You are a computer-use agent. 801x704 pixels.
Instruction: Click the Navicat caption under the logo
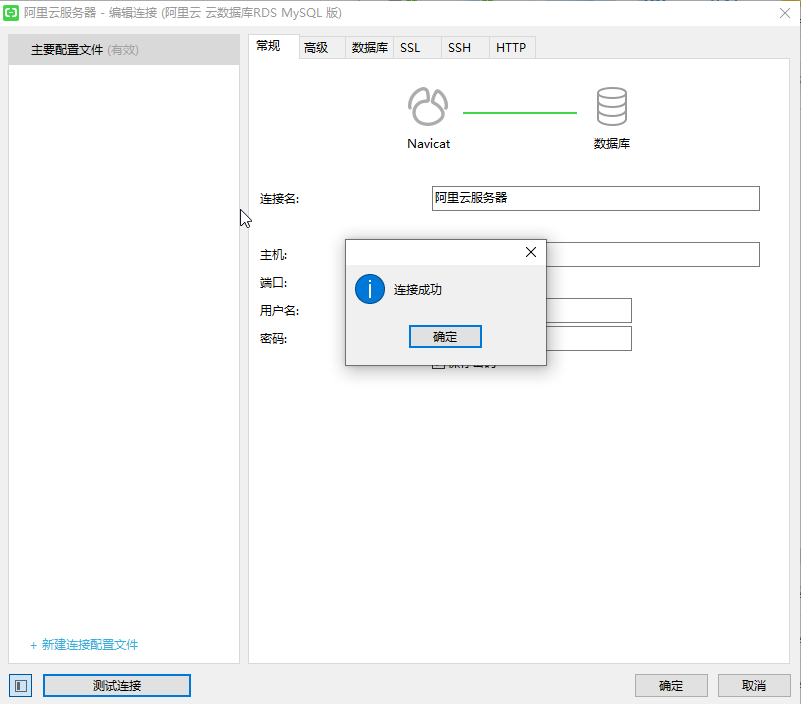coord(429,144)
